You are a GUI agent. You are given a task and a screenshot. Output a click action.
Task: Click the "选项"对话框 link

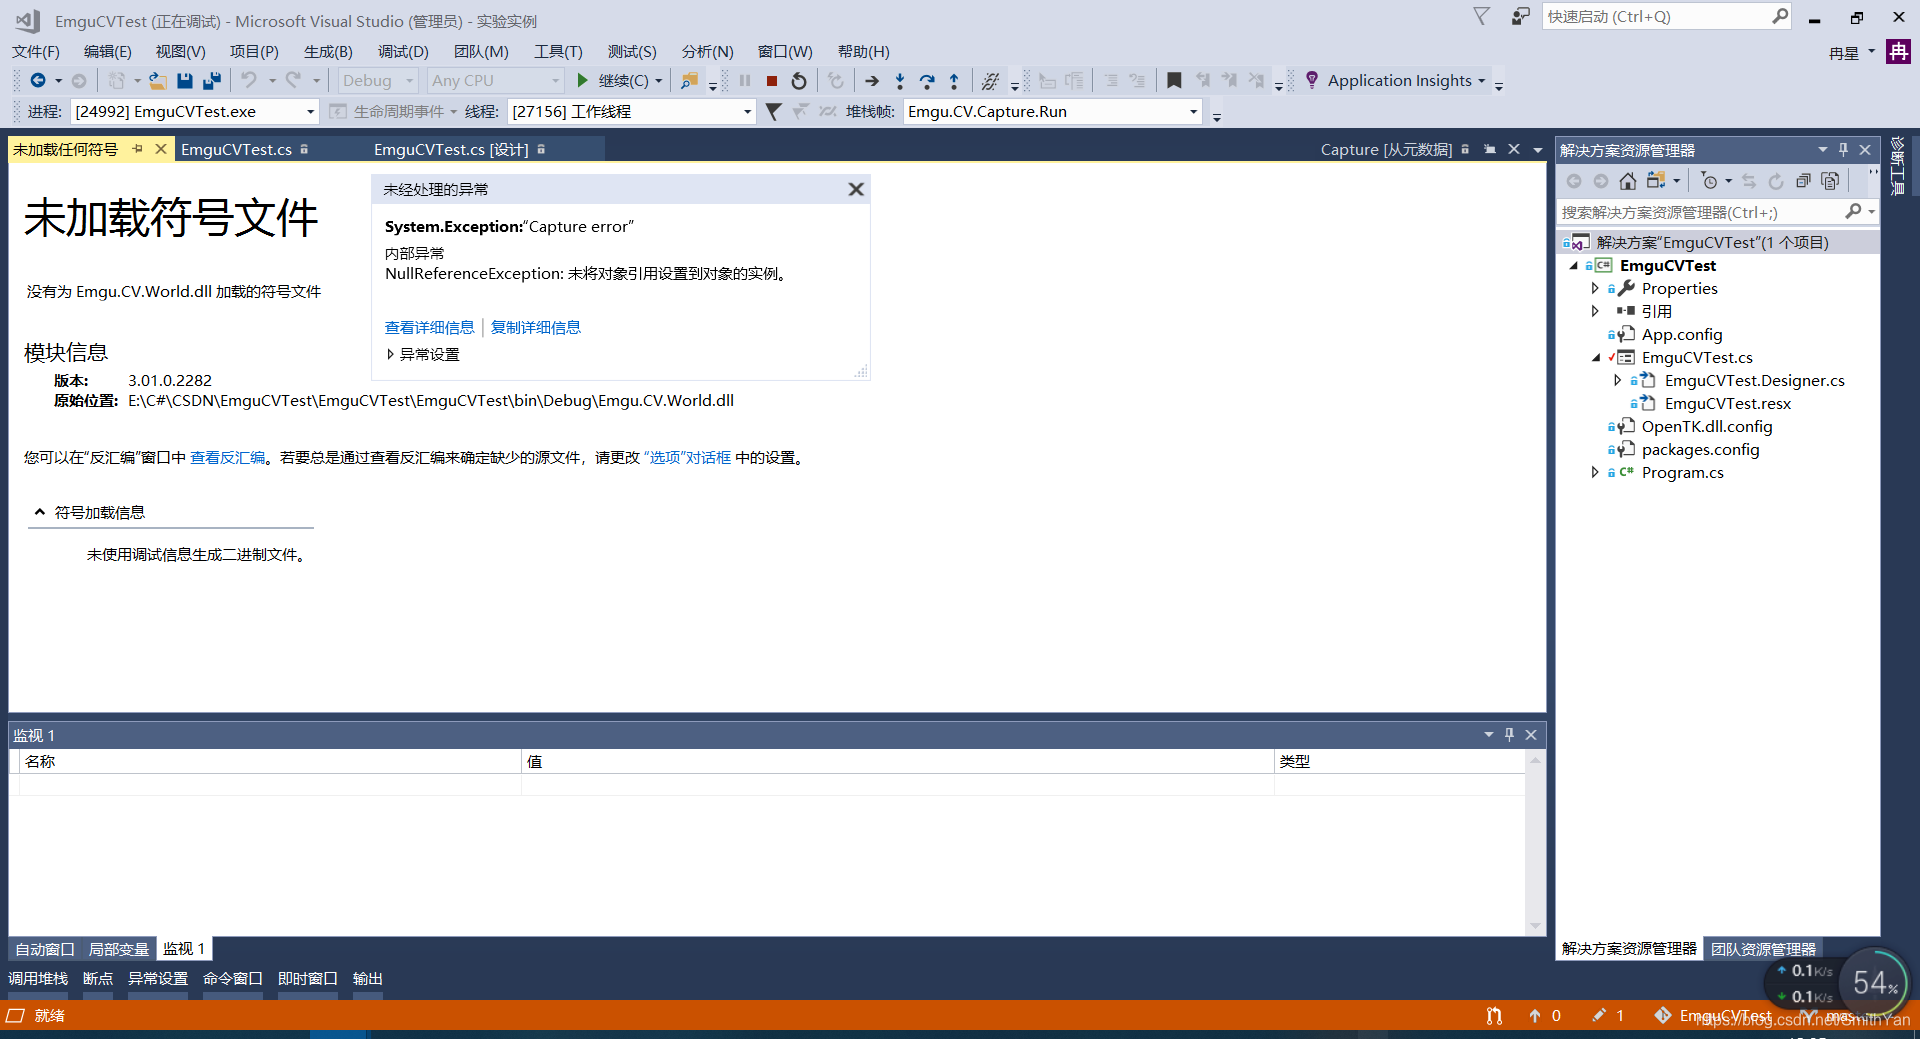(x=688, y=457)
